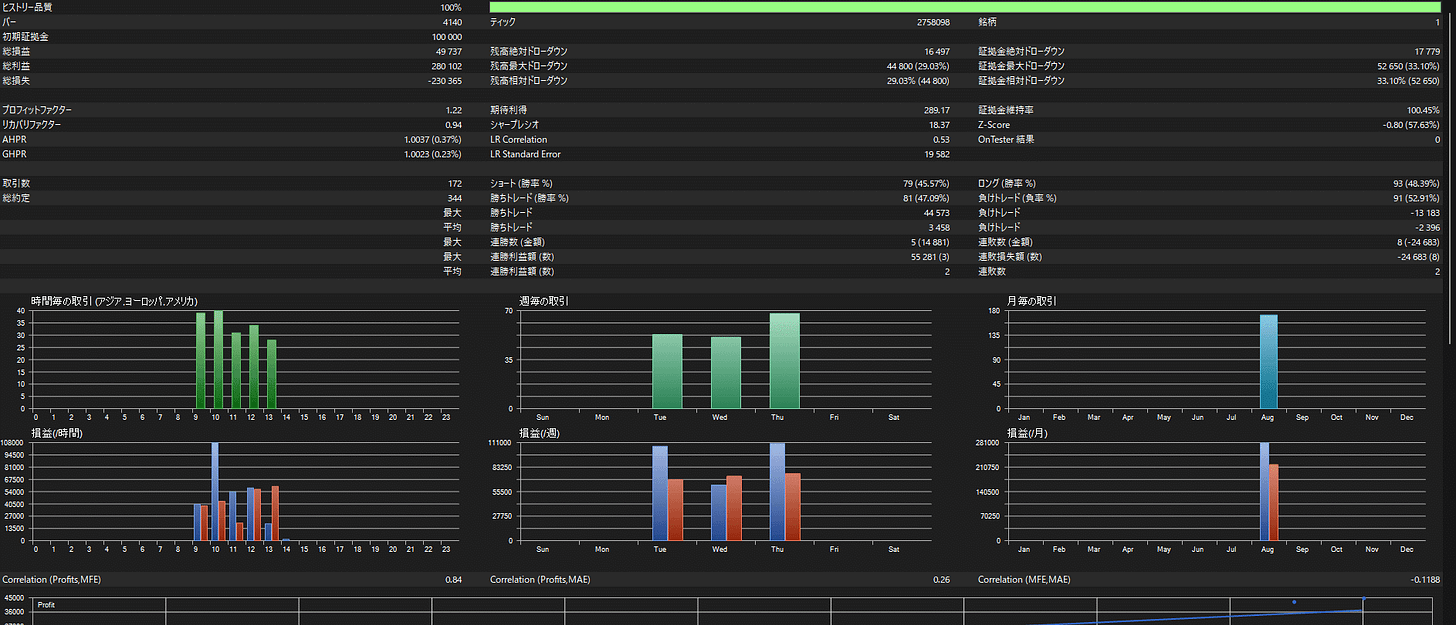Click the consecutive losses value 8 (-24 683)
The height and width of the screenshot is (625, 1456).
pyautogui.click(x=1417, y=242)
